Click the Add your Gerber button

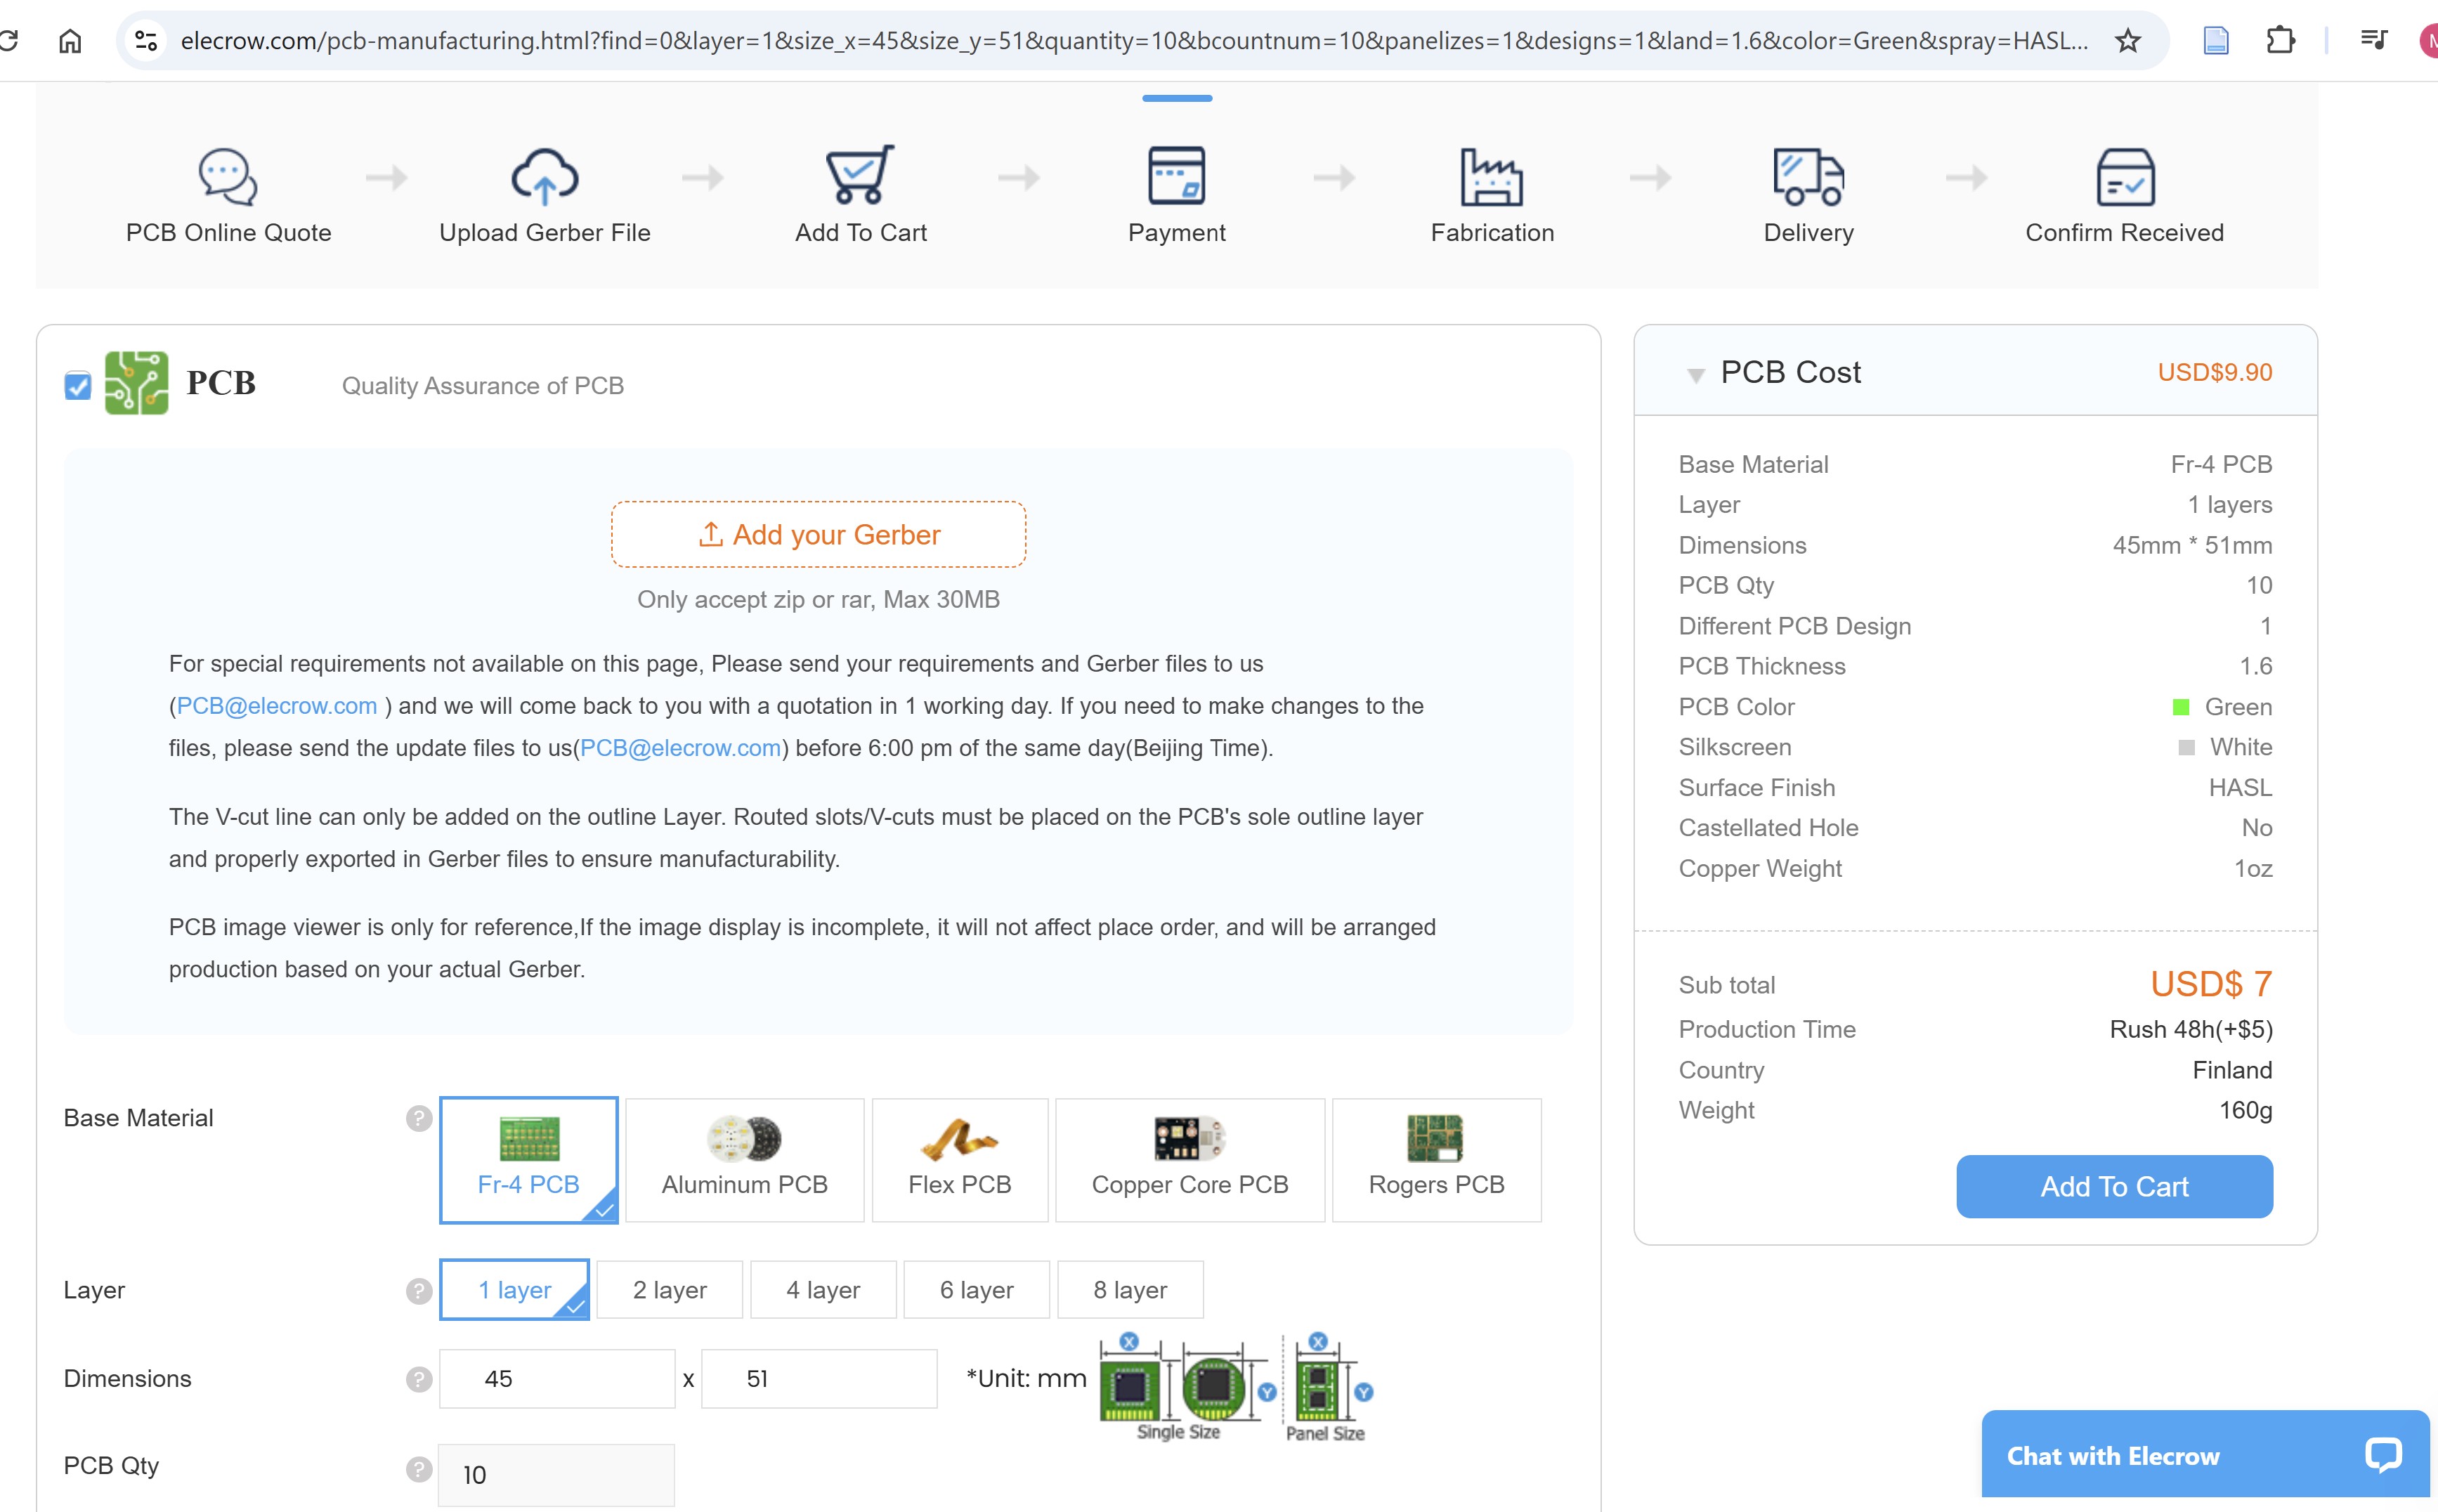point(818,535)
